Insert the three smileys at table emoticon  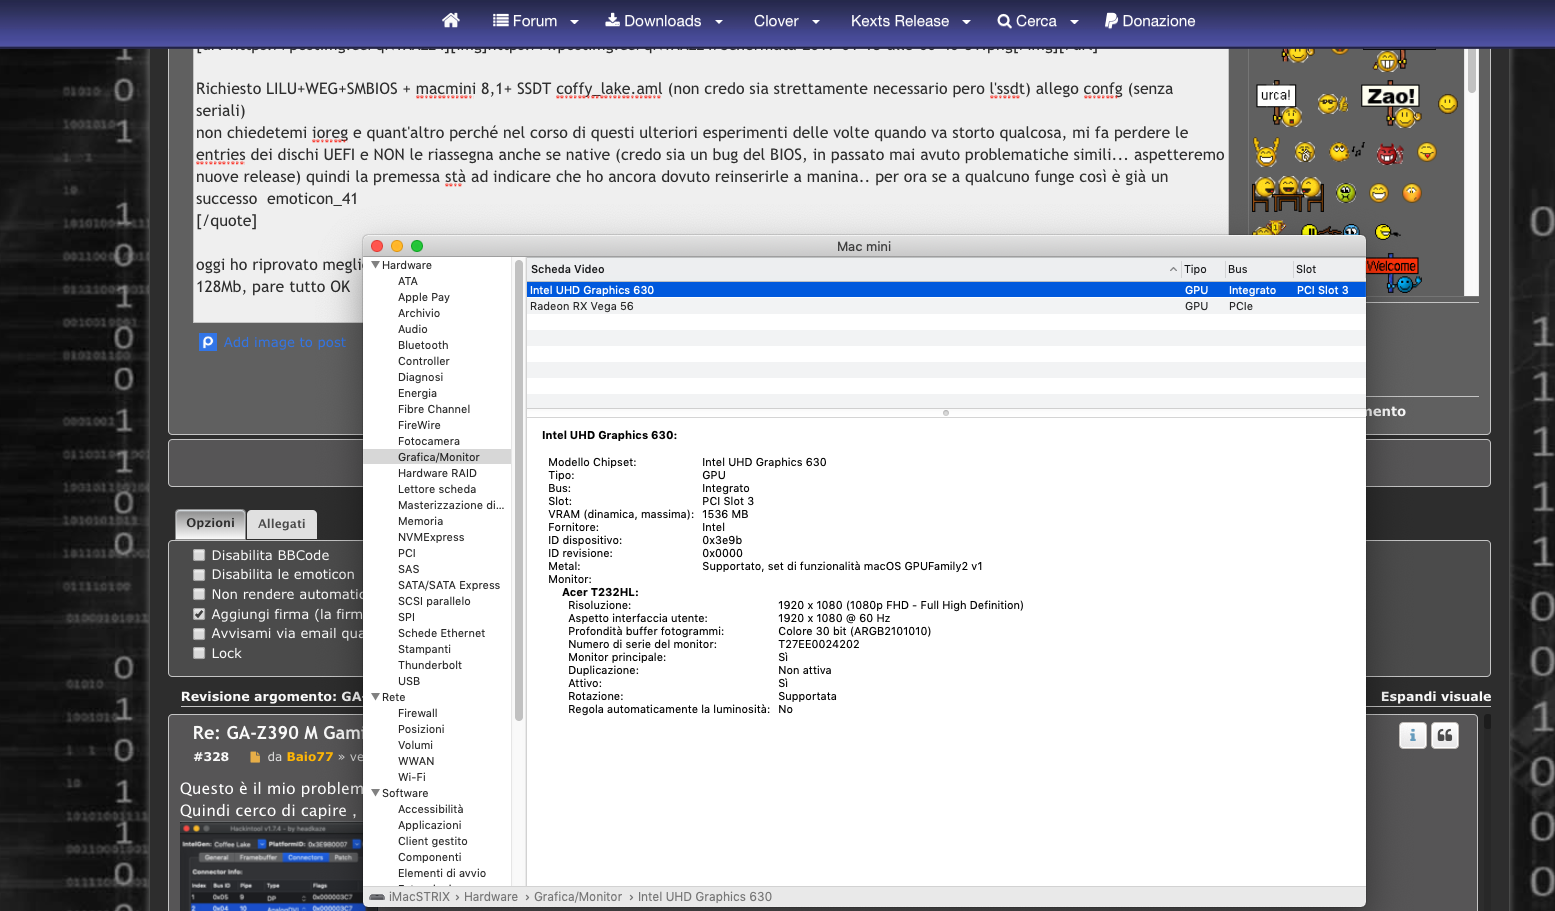(x=1288, y=194)
